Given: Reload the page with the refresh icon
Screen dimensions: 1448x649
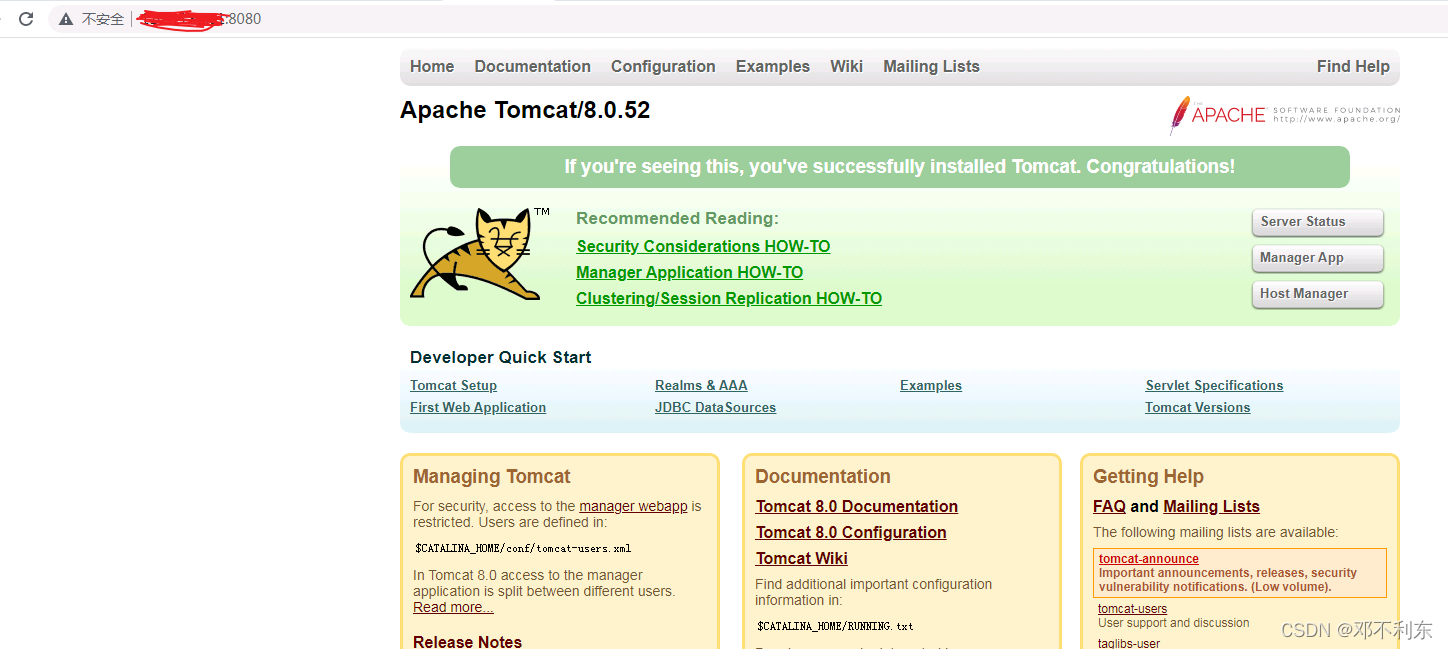Looking at the screenshot, I should coord(26,19).
